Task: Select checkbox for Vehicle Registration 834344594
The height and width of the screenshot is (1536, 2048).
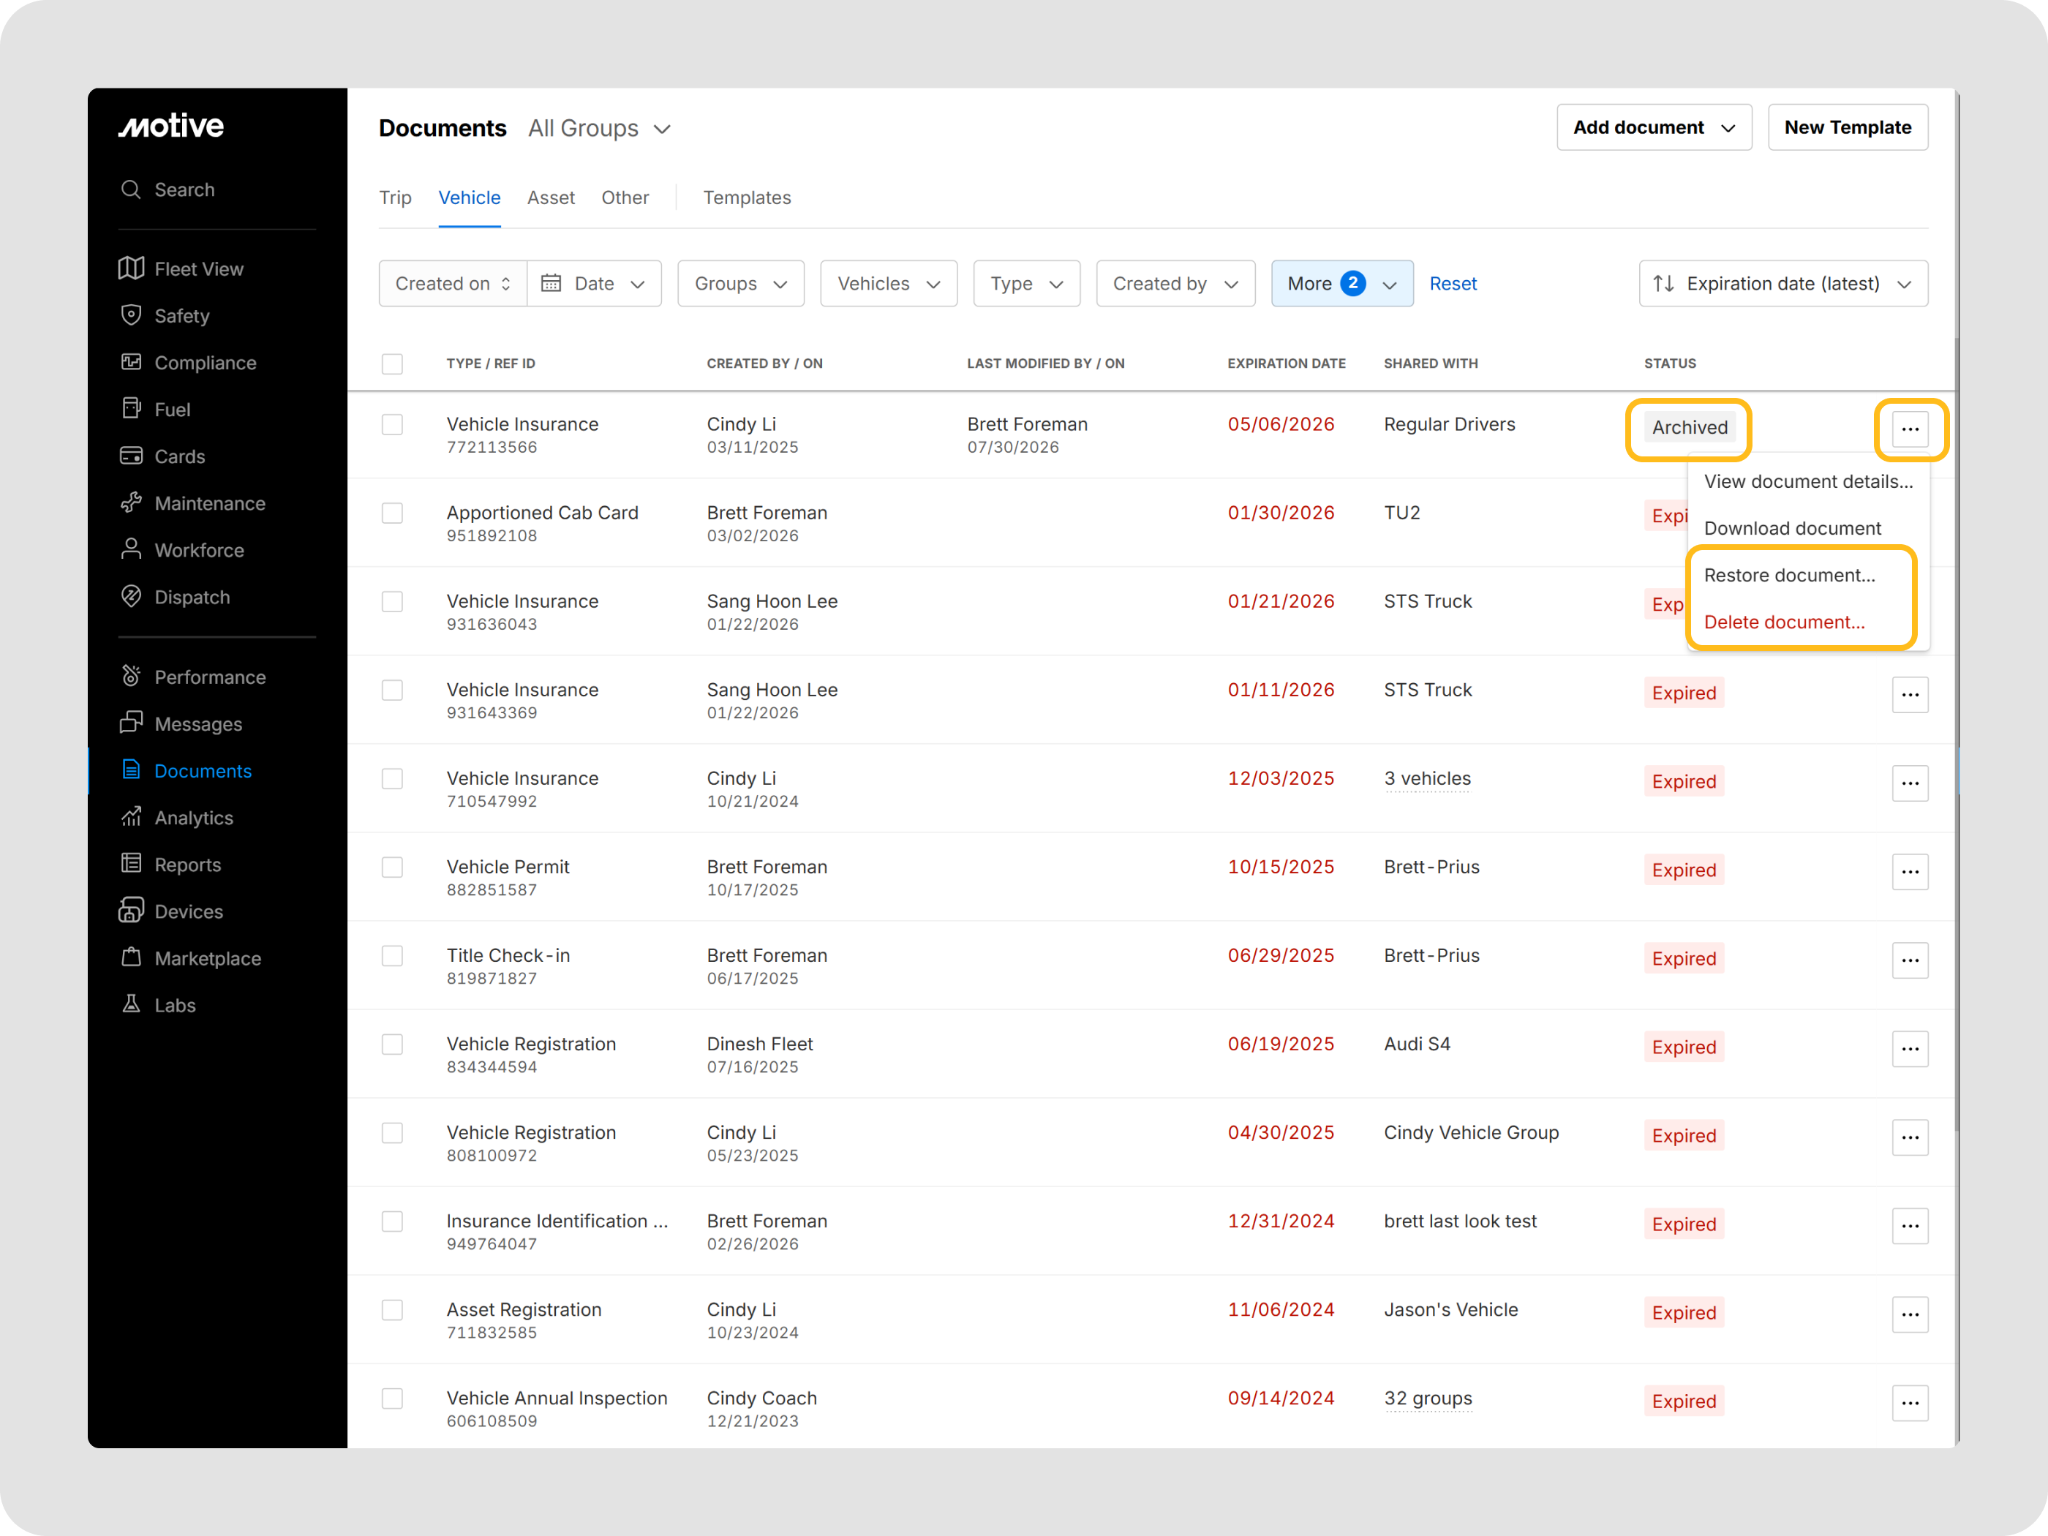Action: point(392,1044)
